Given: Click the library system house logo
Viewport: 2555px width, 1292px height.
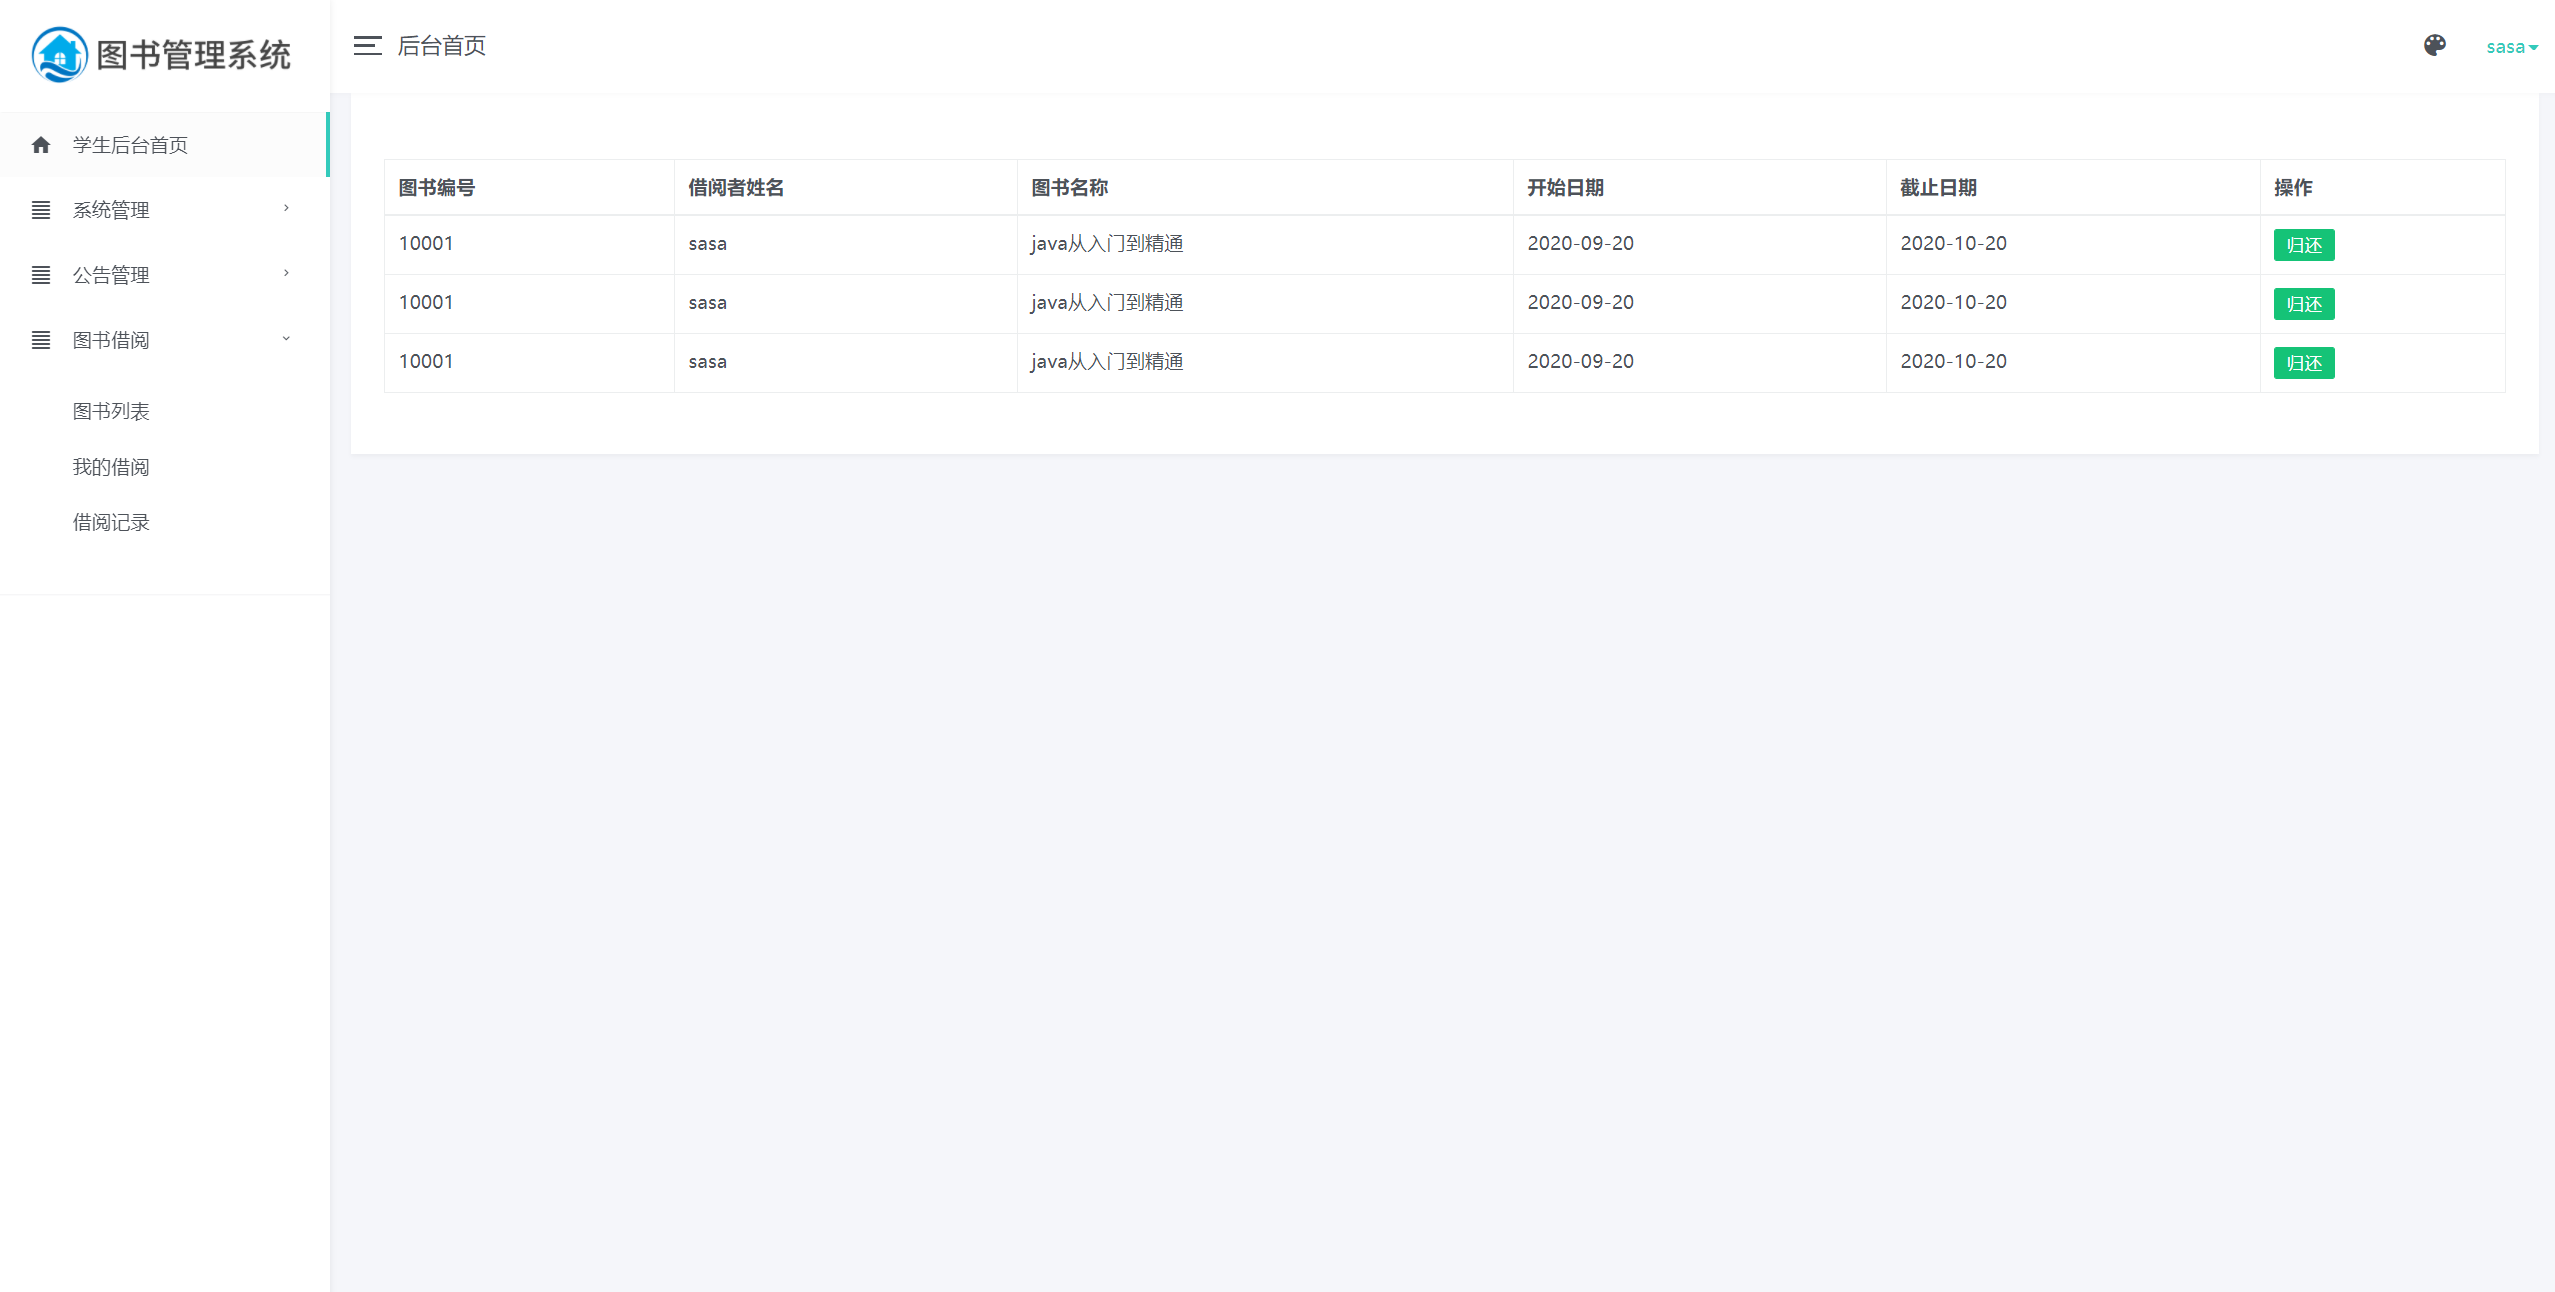Looking at the screenshot, I should (x=60, y=55).
